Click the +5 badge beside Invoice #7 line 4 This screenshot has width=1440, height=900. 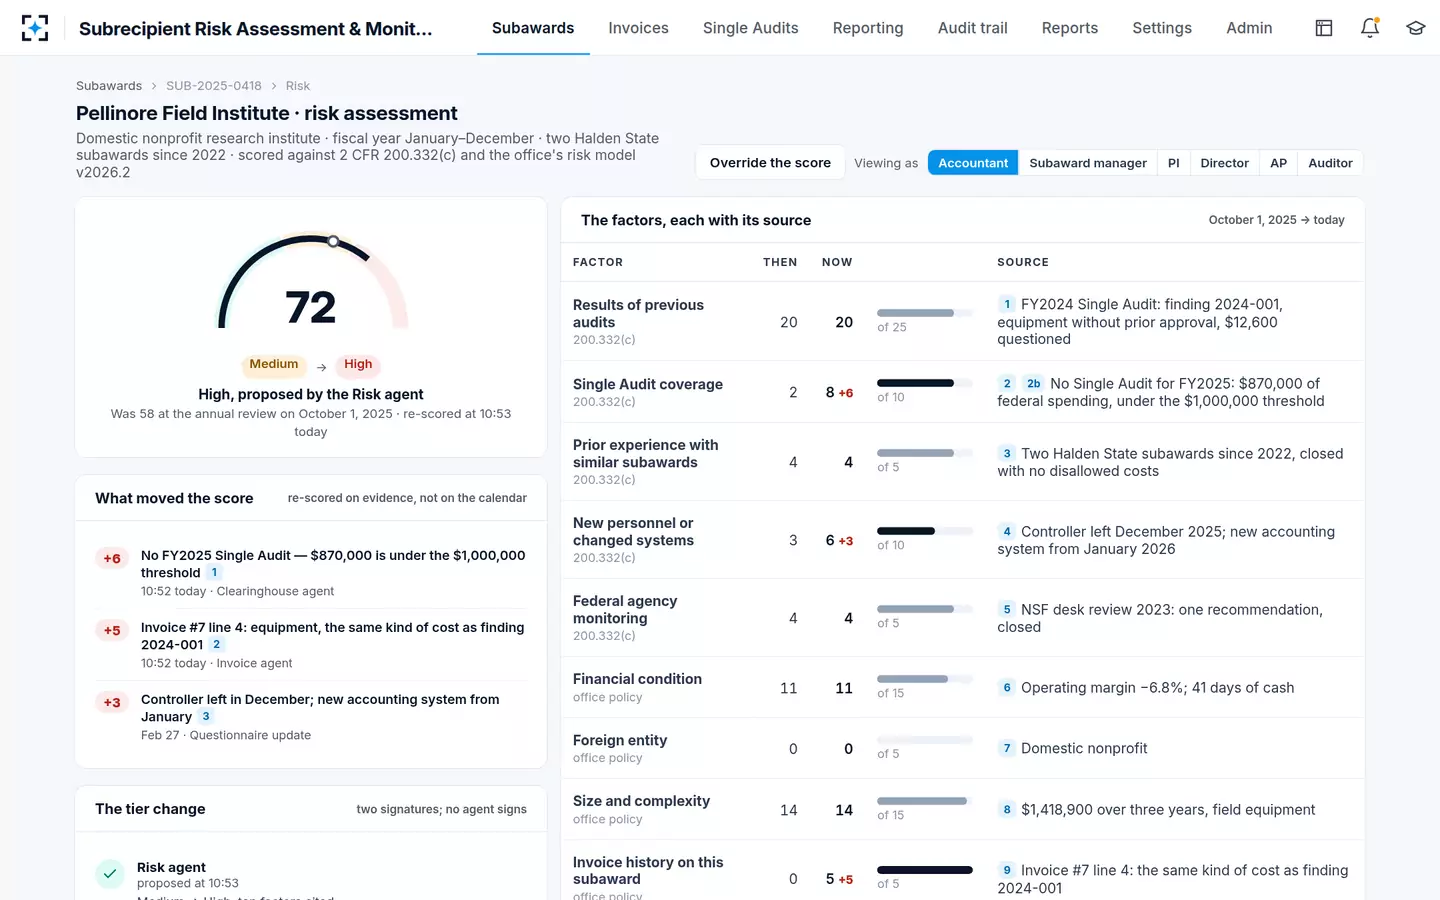pos(112,631)
